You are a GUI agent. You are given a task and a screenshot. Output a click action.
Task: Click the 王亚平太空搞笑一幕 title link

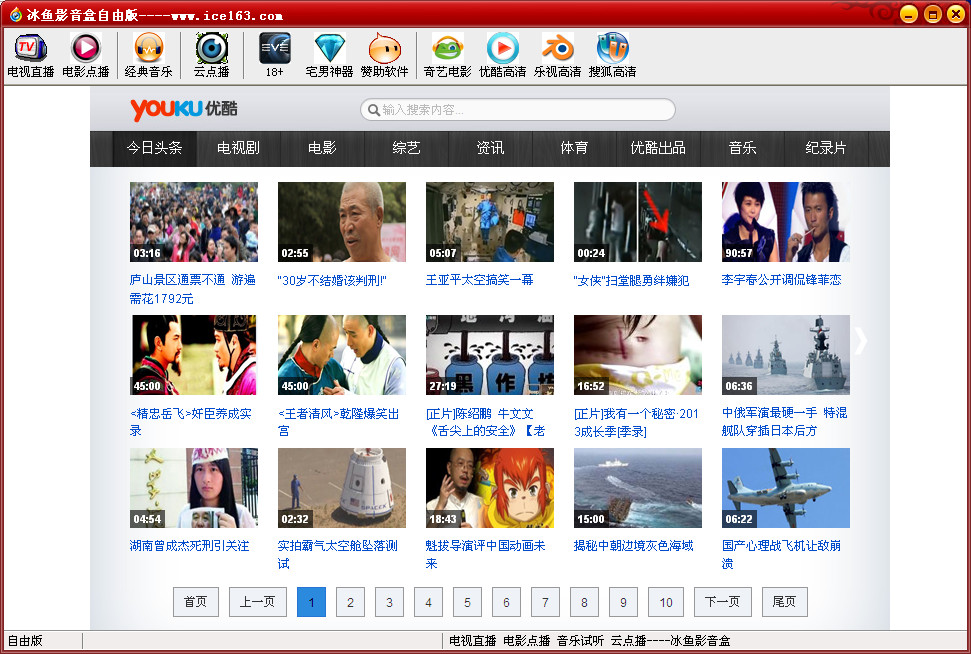[479, 280]
